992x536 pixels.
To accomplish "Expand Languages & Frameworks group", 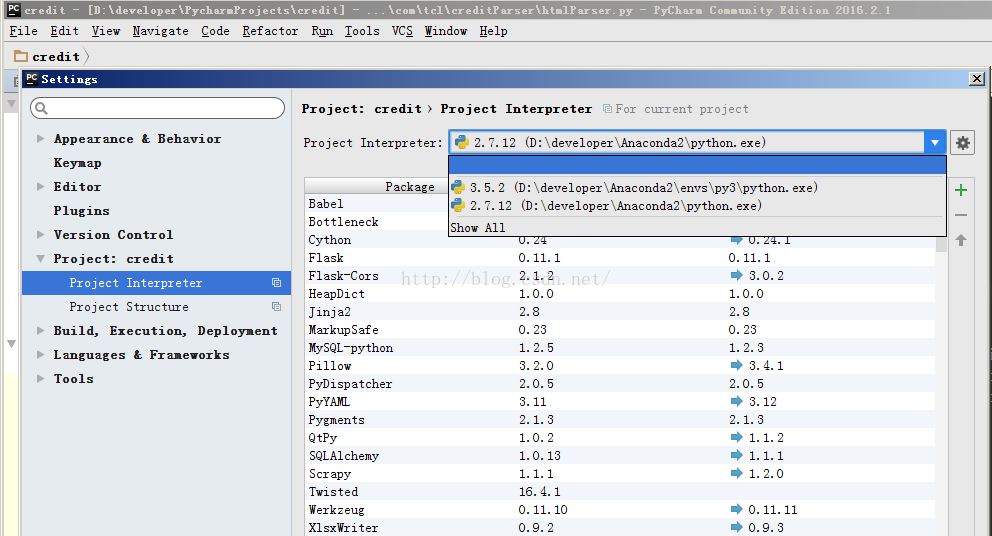I will (40, 355).
